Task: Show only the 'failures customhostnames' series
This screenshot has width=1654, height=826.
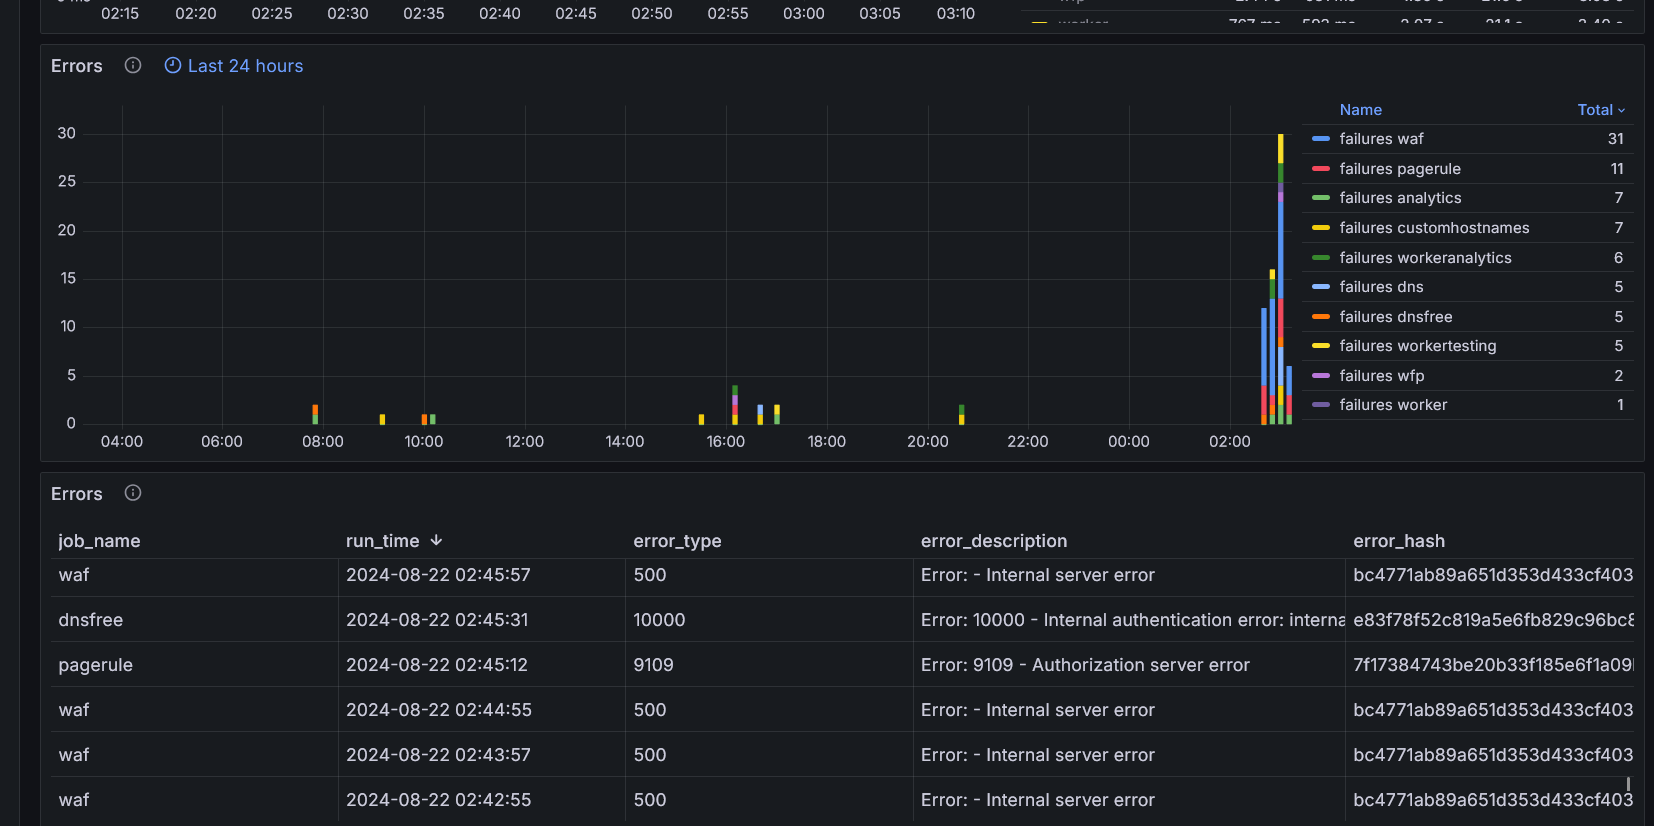Action: coord(1434,228)
